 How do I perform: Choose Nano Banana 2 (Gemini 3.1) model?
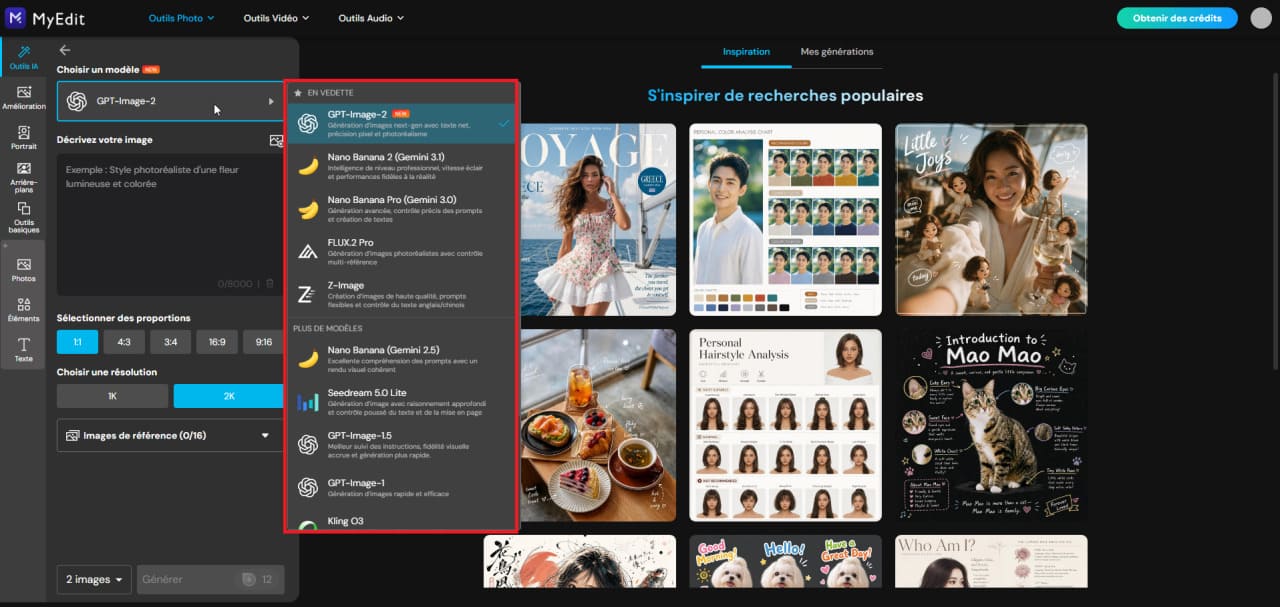coord(403,166)
